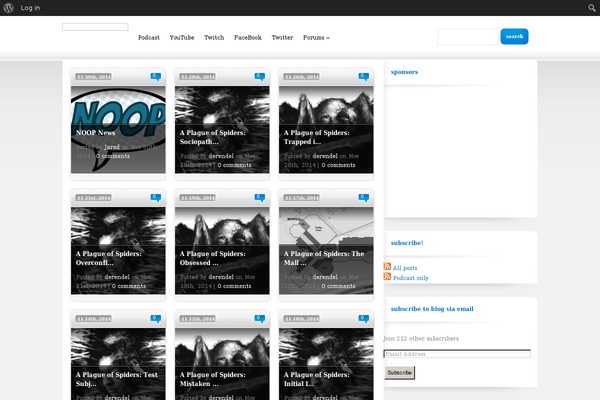Screen dimensions: 600x400
Task: Open A Plague of Spiders: Sociopath post
Action: click(x=213, y=137)
